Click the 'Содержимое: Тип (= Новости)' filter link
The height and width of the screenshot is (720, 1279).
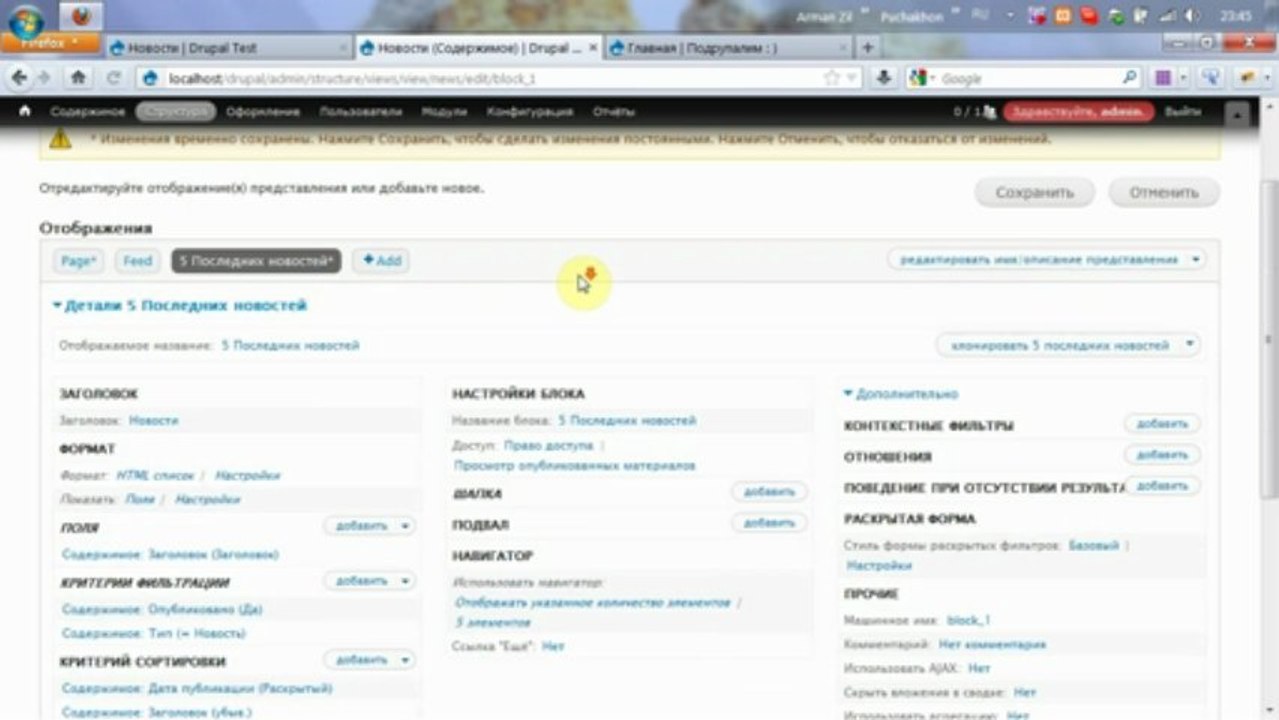pyautogui.click(x=153, y=634)
